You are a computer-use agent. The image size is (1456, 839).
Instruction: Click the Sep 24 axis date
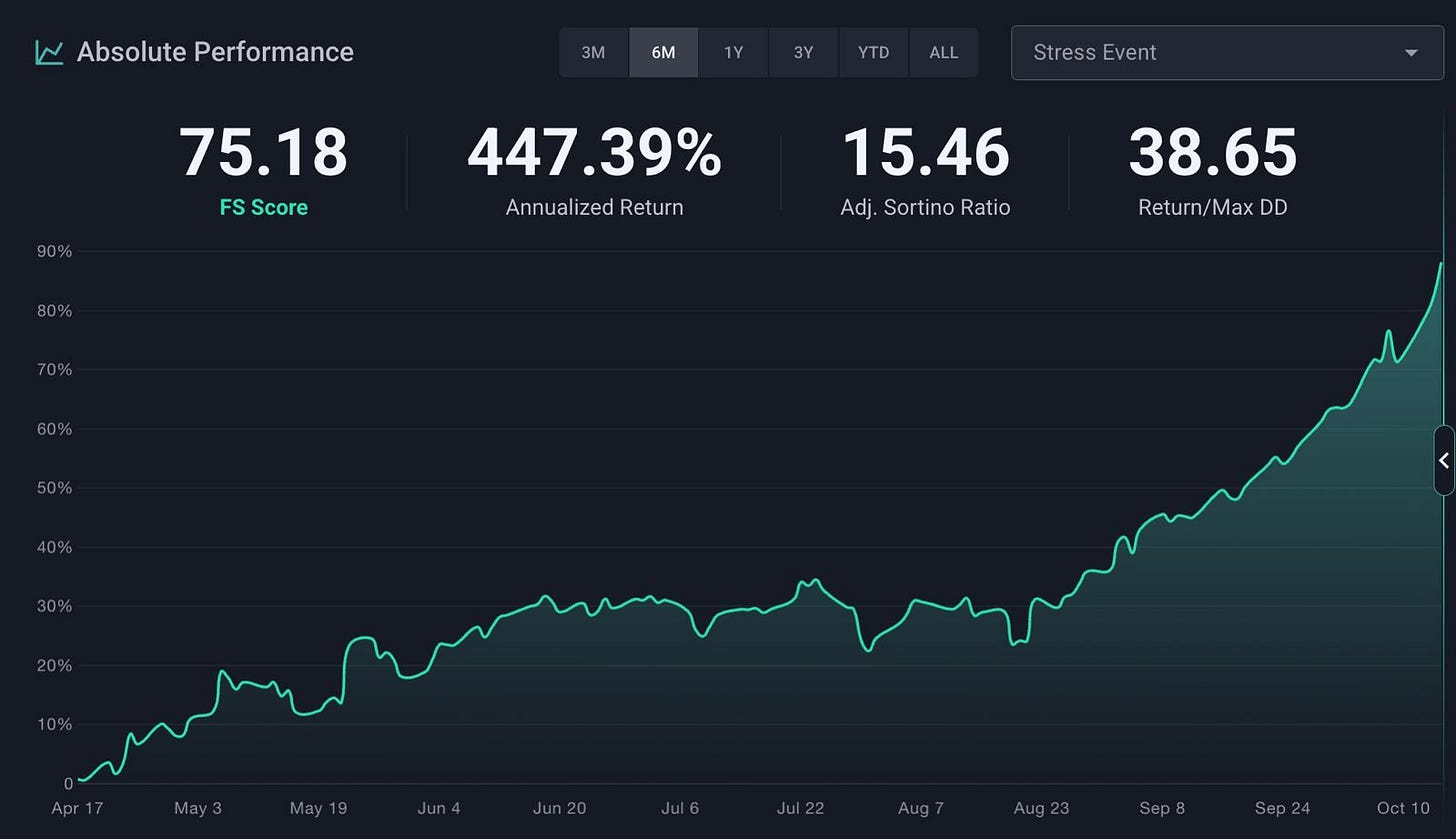click(x=1283, y=808)
